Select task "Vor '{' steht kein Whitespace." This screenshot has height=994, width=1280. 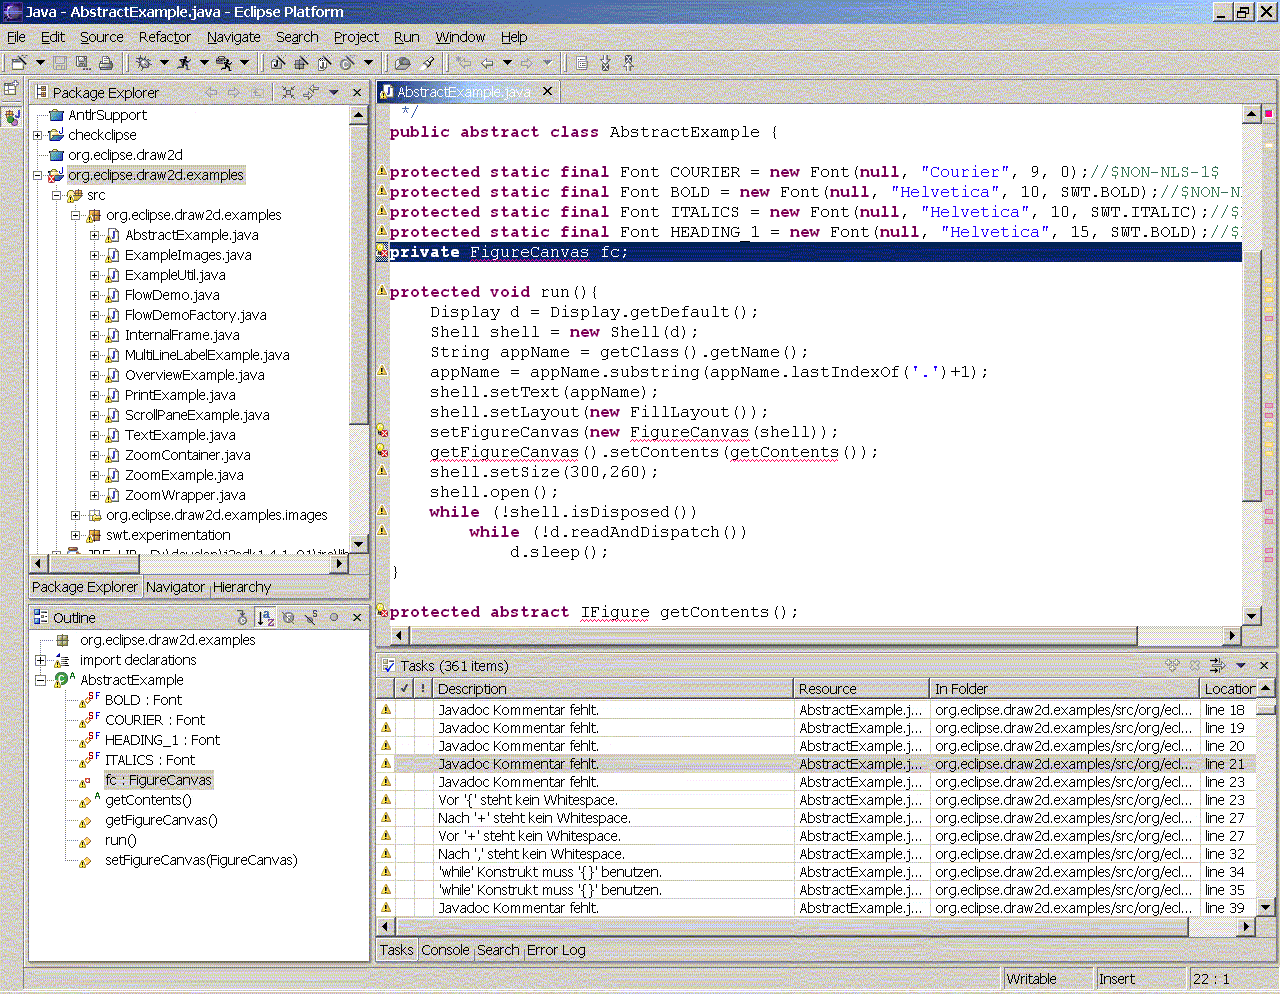tap(528, 800)
